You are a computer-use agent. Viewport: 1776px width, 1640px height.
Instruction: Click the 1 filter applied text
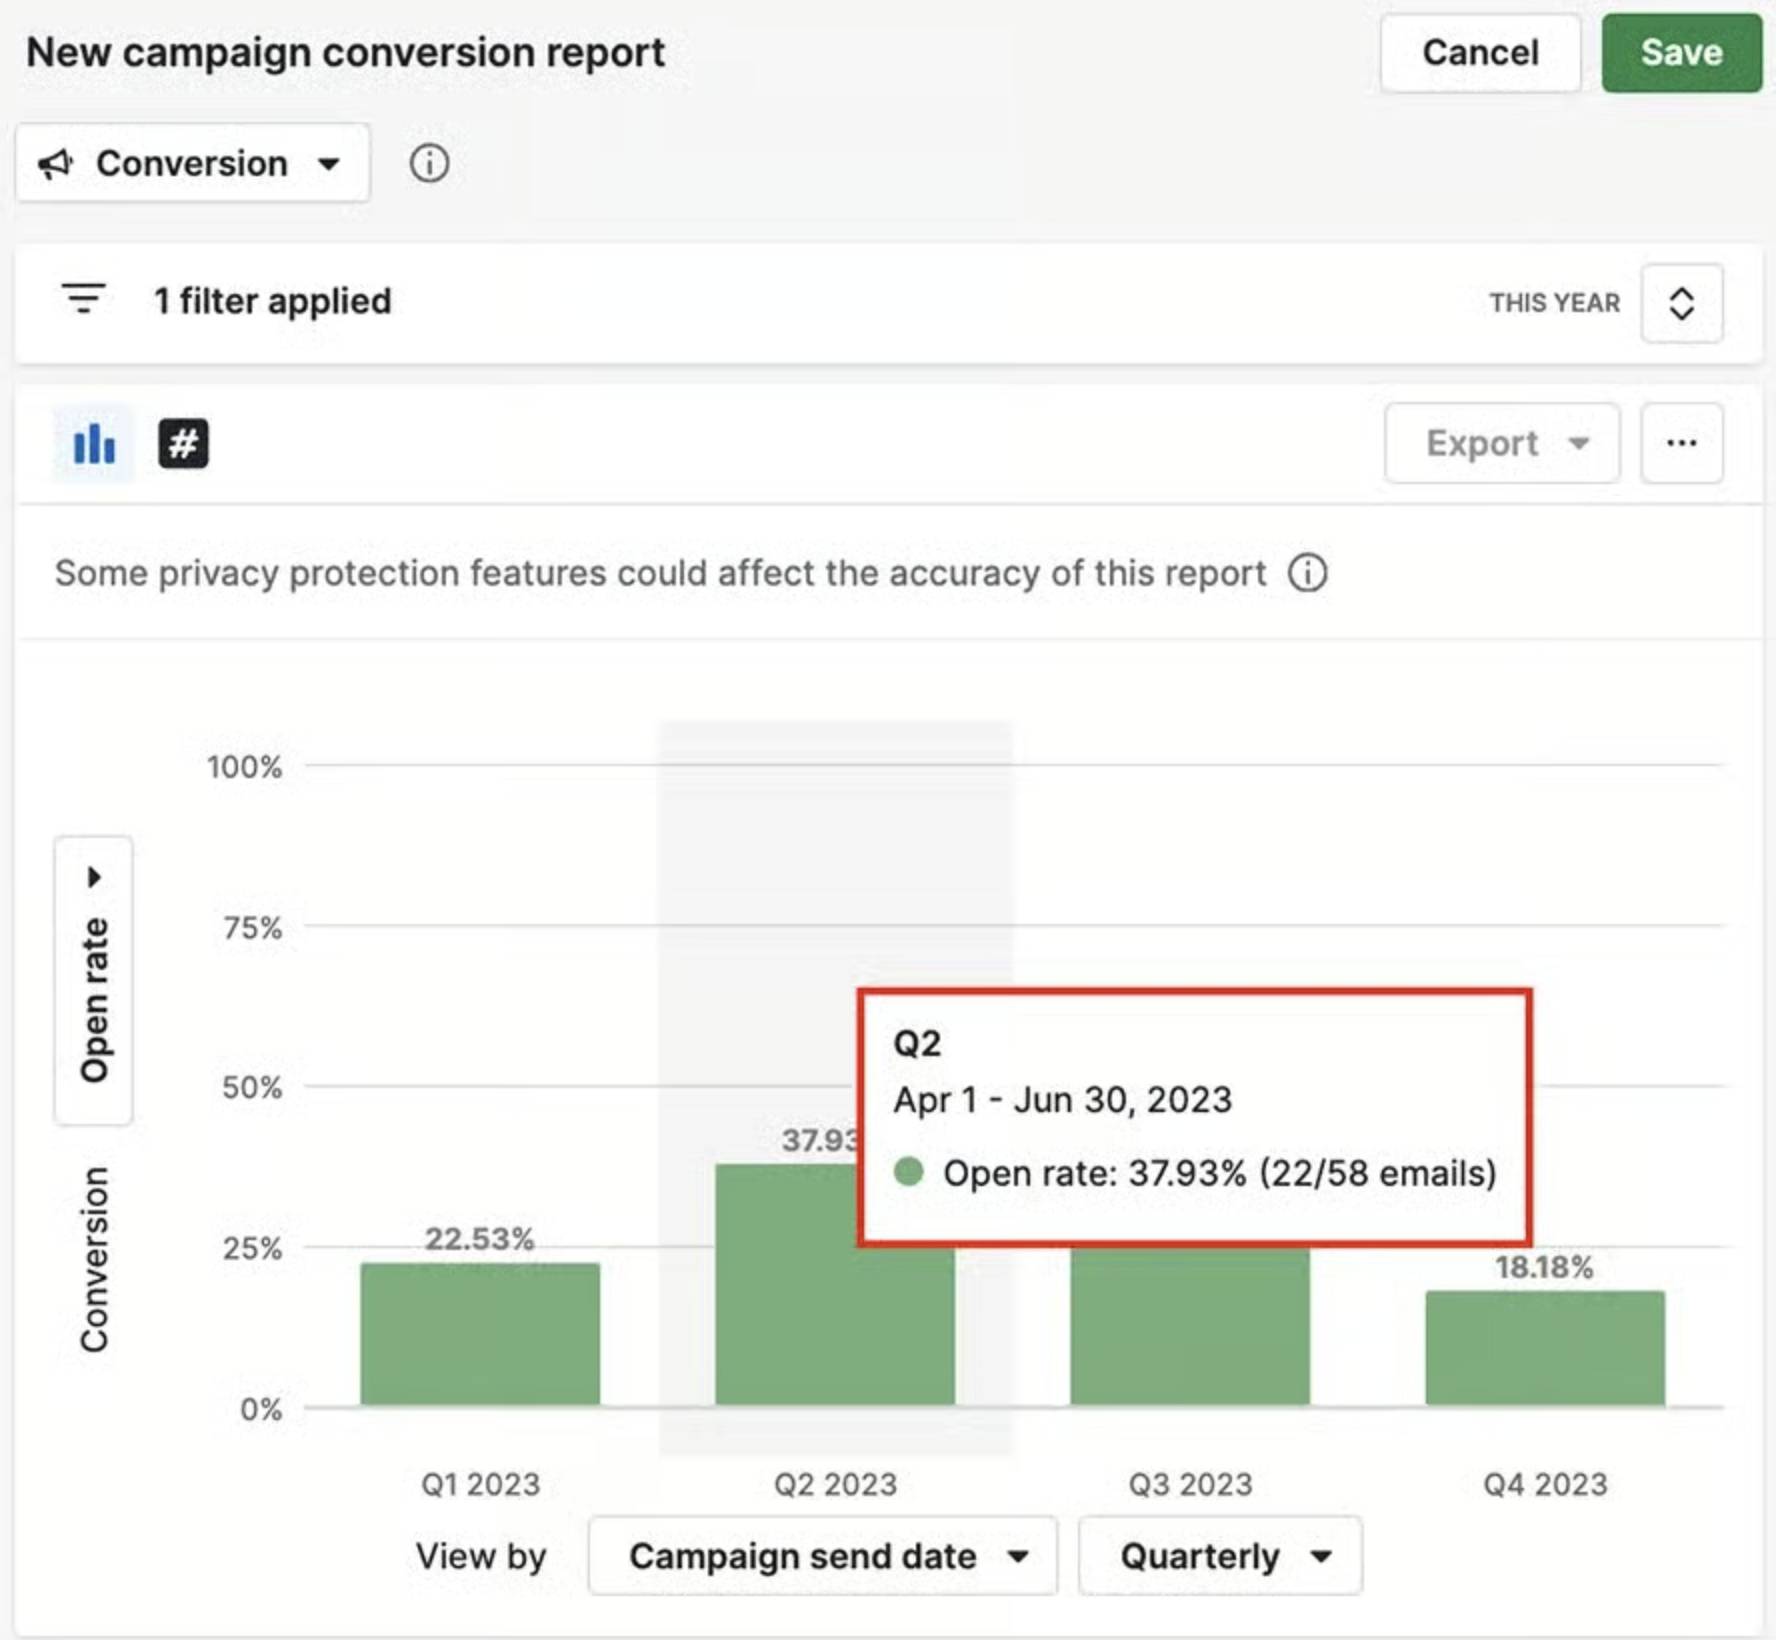pyautogui.click(x=271, y=300)
